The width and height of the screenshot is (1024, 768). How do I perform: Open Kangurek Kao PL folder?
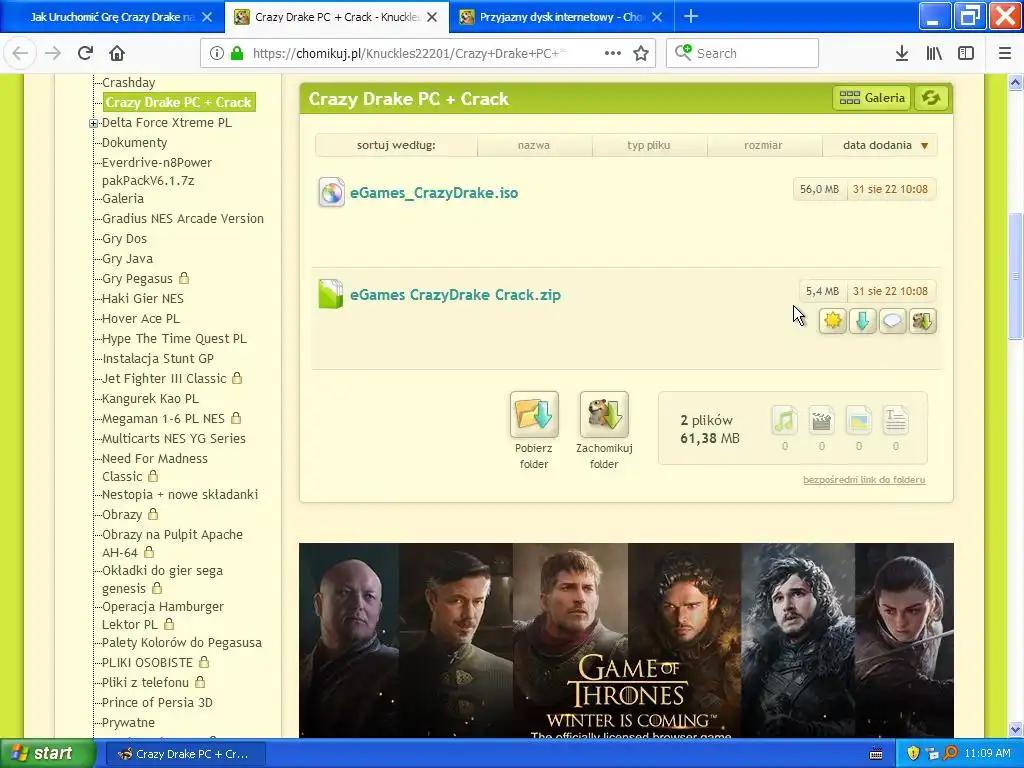click(x=150, y=398)
